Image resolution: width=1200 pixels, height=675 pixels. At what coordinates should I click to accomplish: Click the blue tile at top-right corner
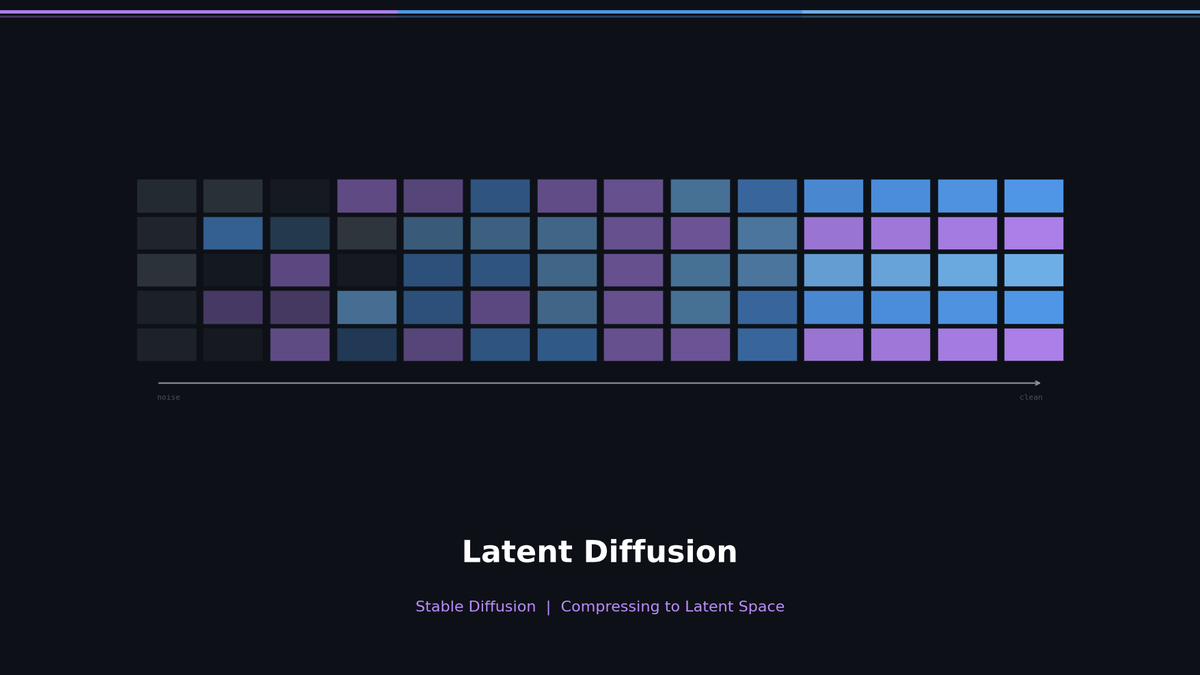coord(1032,195)
